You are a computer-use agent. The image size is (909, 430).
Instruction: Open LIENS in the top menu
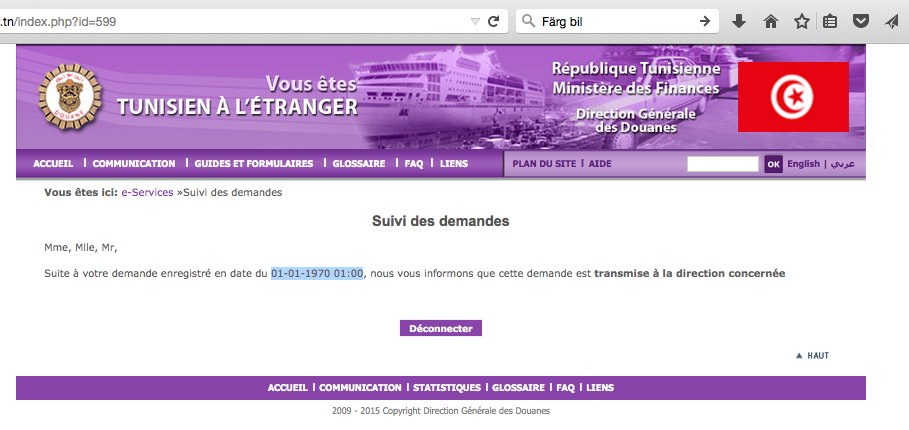pyautogui.click(x=454, y=164)
